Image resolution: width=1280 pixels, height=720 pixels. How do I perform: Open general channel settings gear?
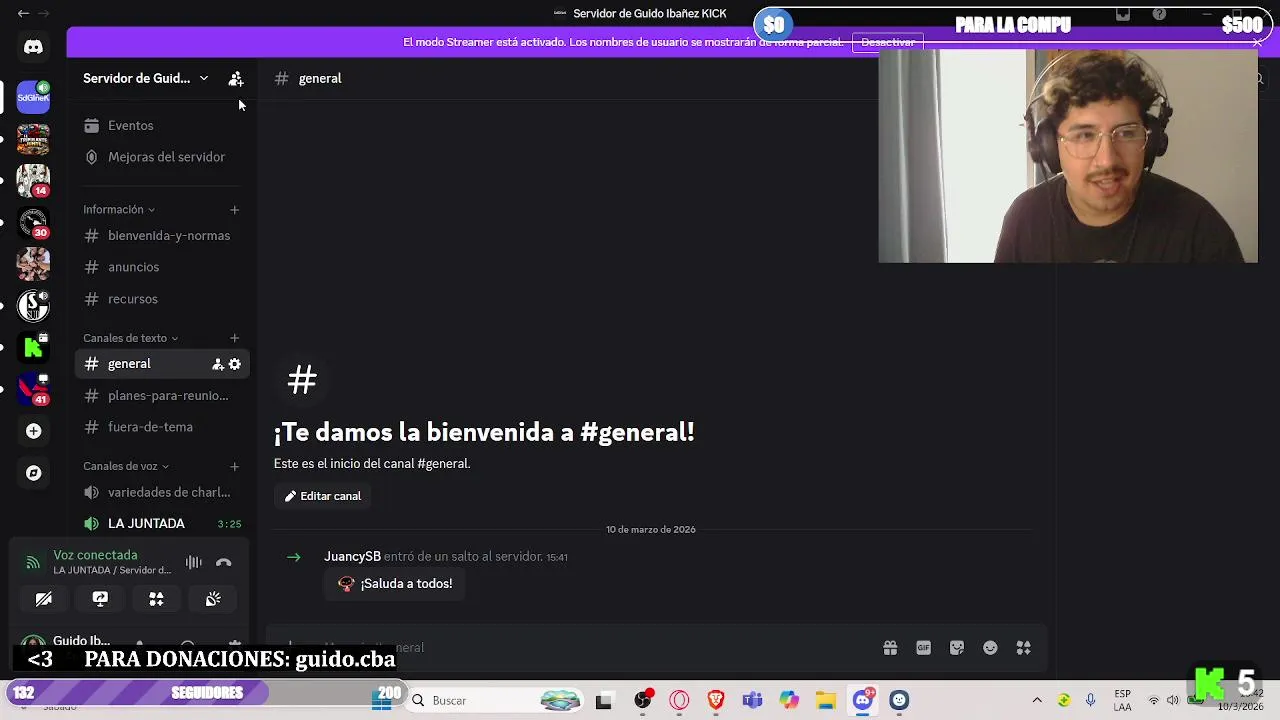pyautogui.click(x=235, y=364)
